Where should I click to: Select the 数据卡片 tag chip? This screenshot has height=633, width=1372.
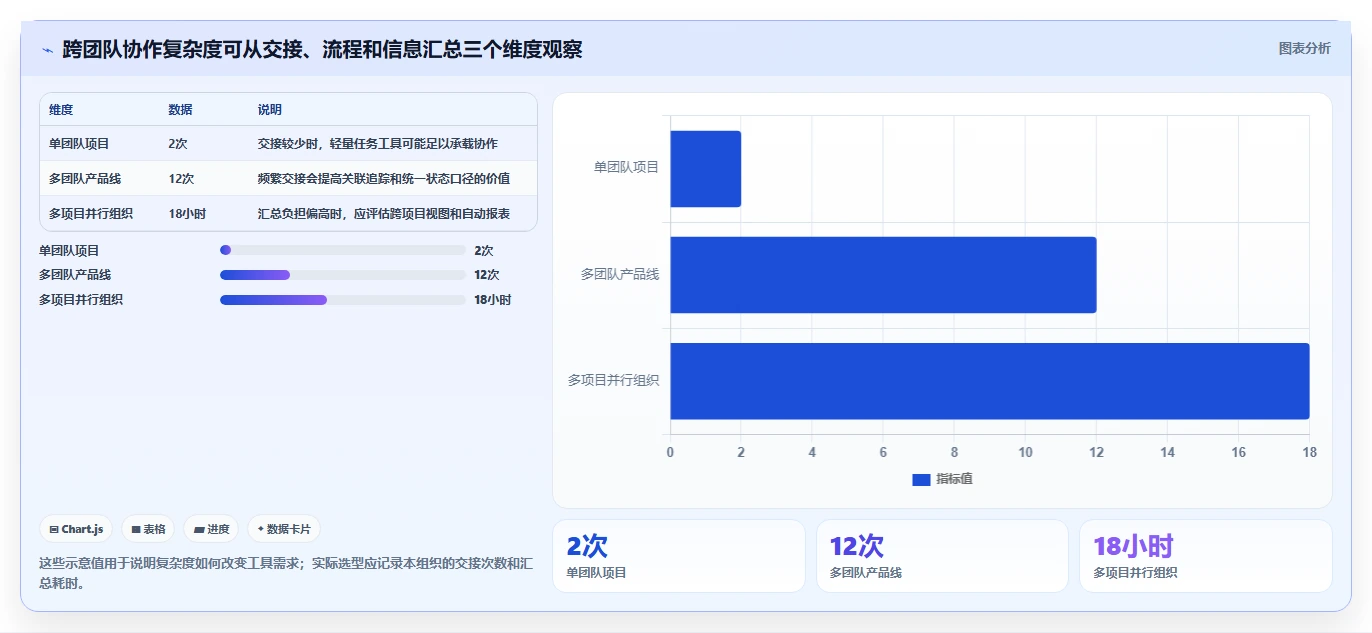tap(284, 529)
